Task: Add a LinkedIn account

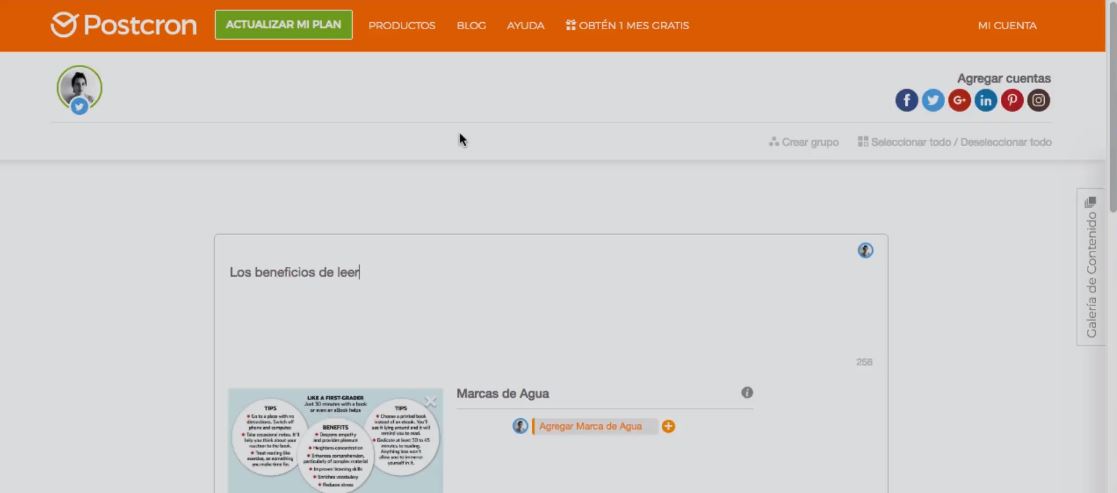Action: point(986,100)
